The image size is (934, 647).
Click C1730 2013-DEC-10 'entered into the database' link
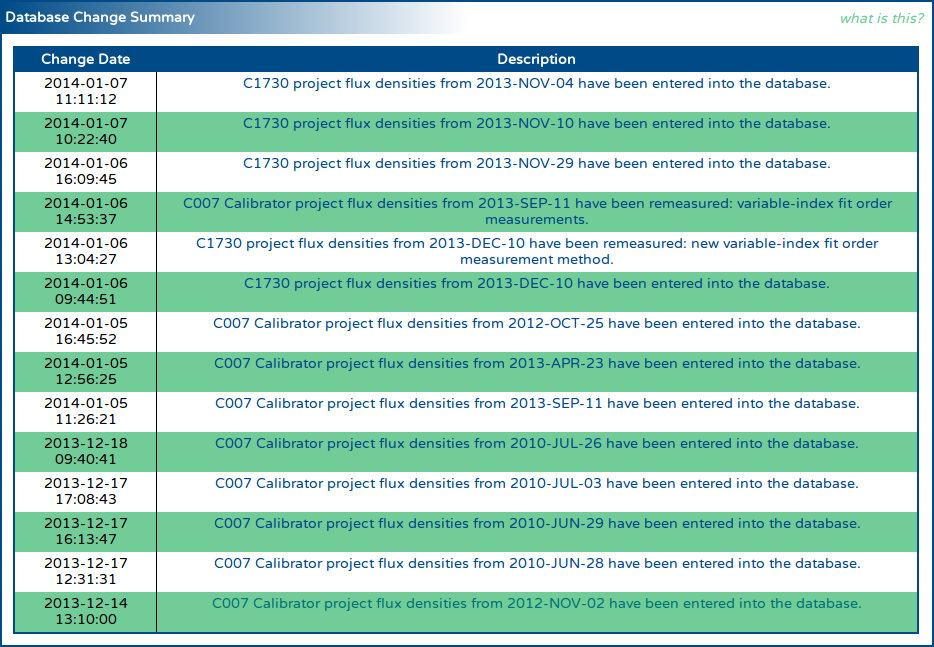tap(536, 284)
